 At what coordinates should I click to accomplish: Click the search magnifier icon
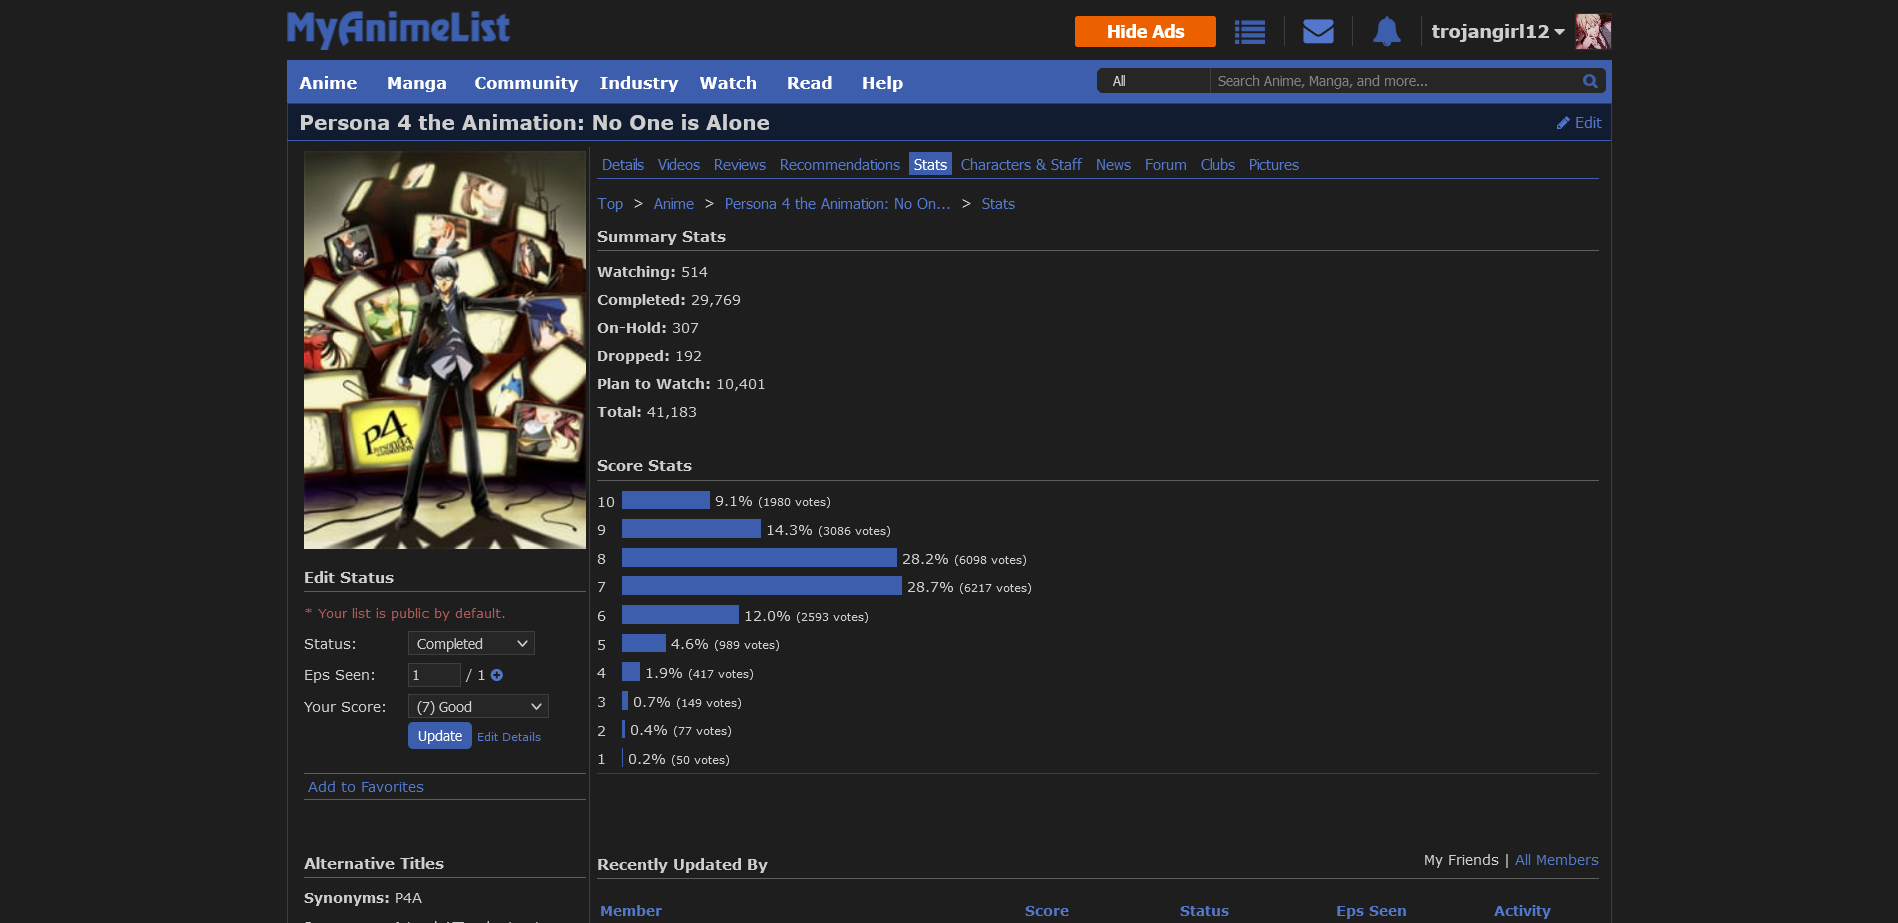(1590, 81)
